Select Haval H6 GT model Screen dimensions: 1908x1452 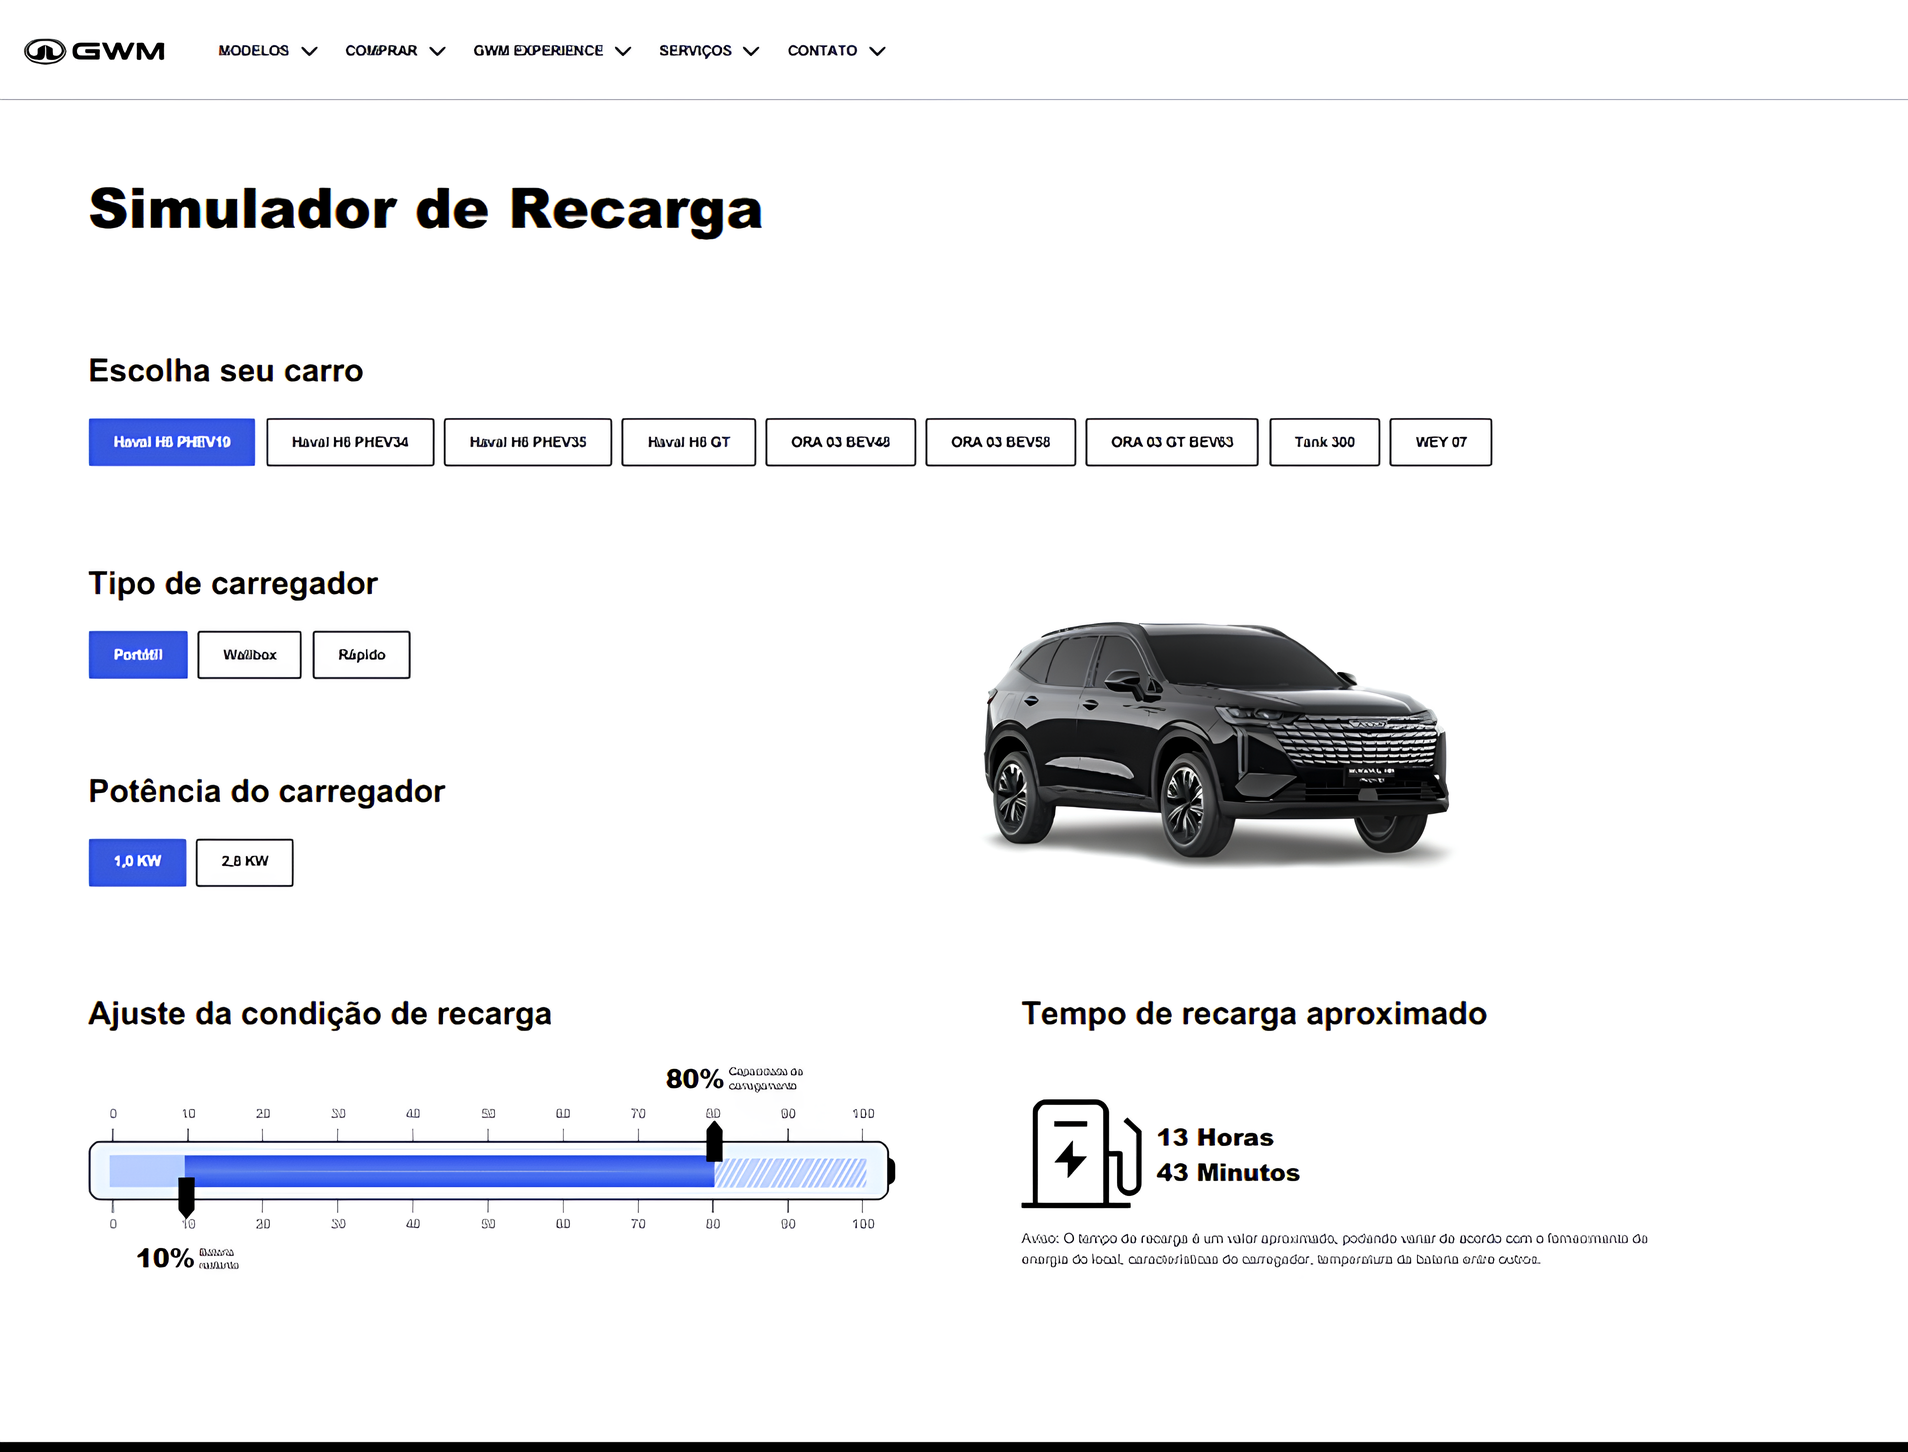coord(688,442)
